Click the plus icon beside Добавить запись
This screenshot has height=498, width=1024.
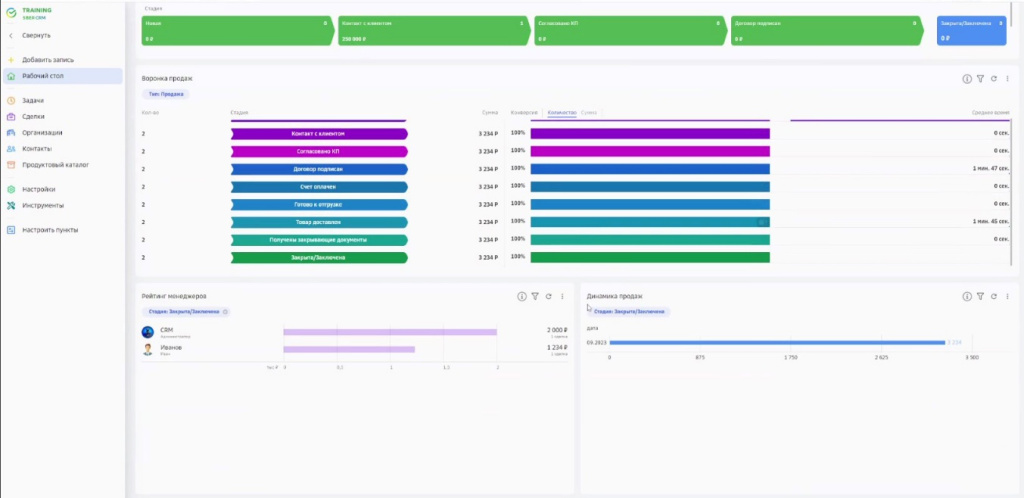10,60
